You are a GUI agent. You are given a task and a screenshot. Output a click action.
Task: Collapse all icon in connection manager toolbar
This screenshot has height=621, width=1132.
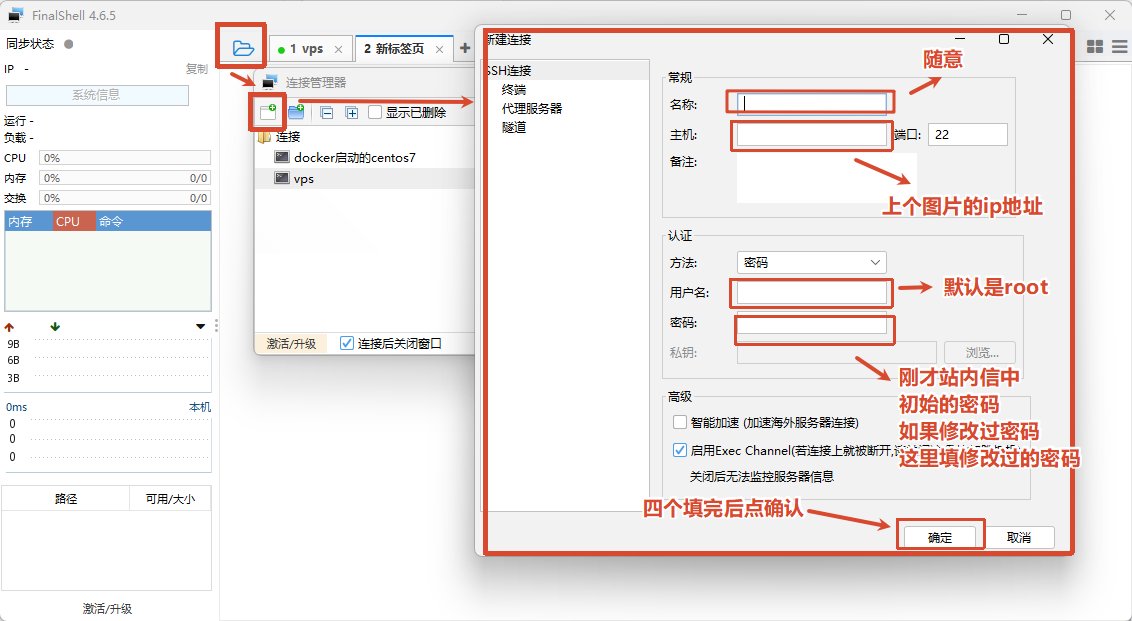[326, 113]
